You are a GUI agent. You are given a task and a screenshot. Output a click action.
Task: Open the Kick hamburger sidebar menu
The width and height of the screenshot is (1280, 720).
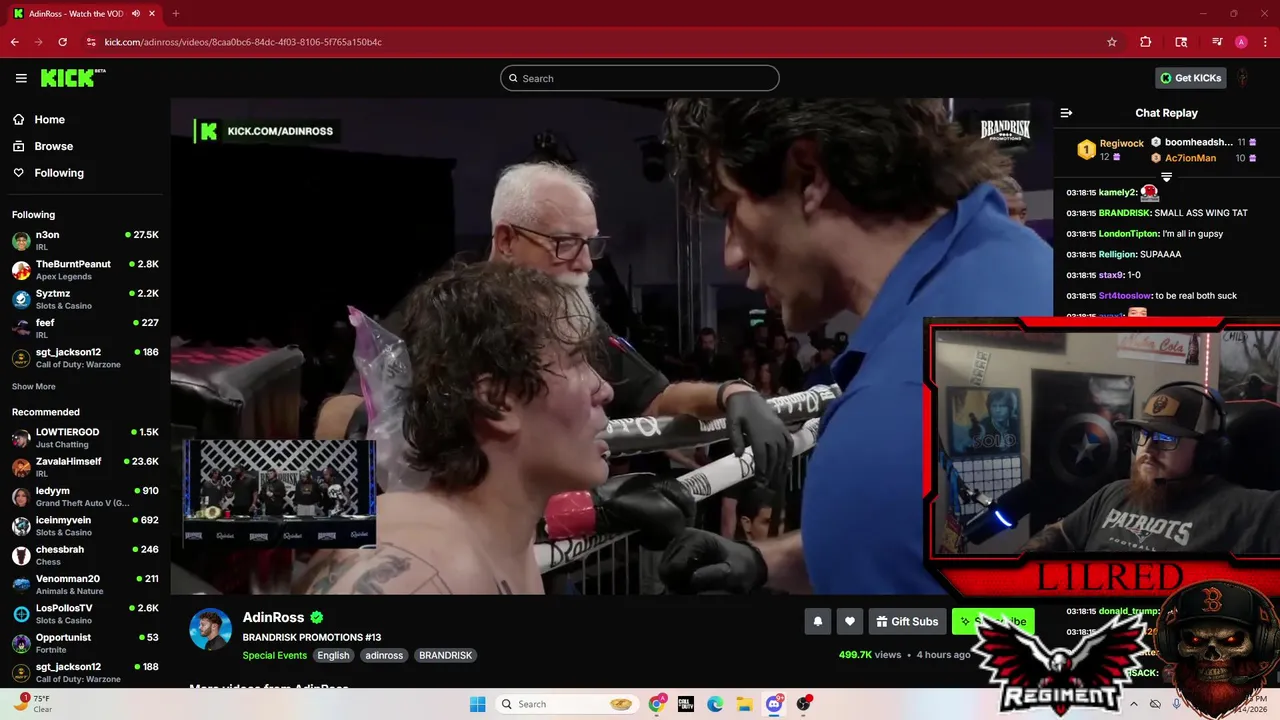(x=21, y=78)
